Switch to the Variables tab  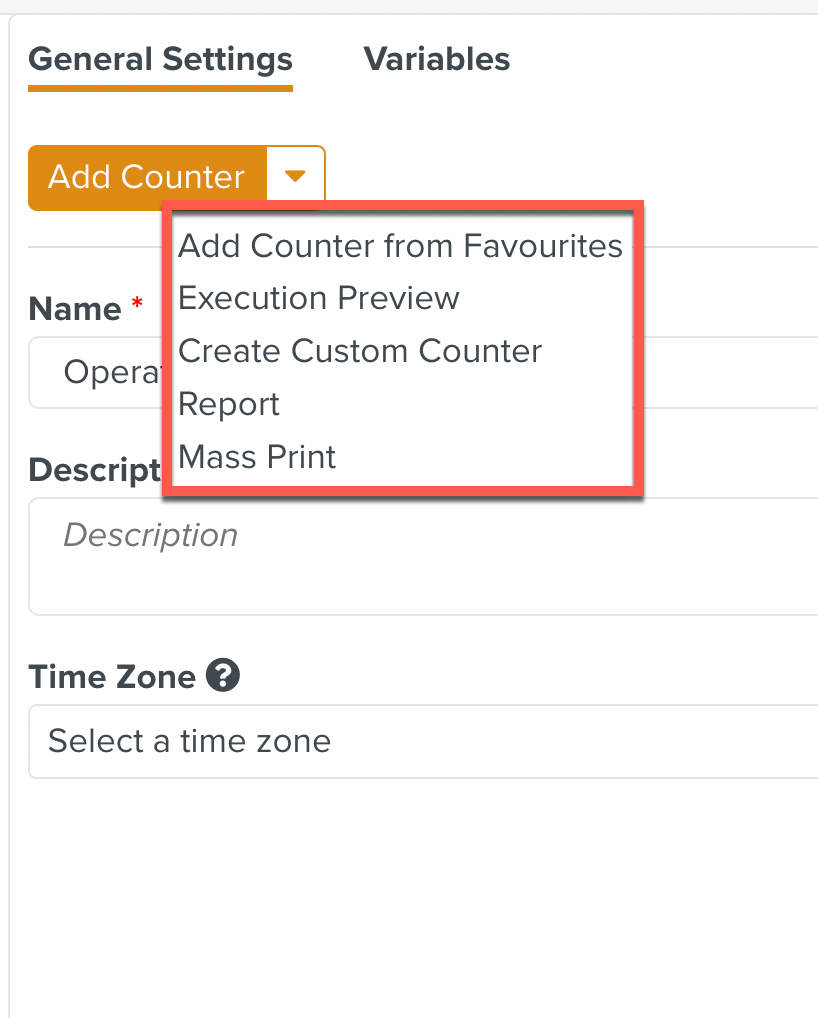pyautogui.click(x=436, y=59)
